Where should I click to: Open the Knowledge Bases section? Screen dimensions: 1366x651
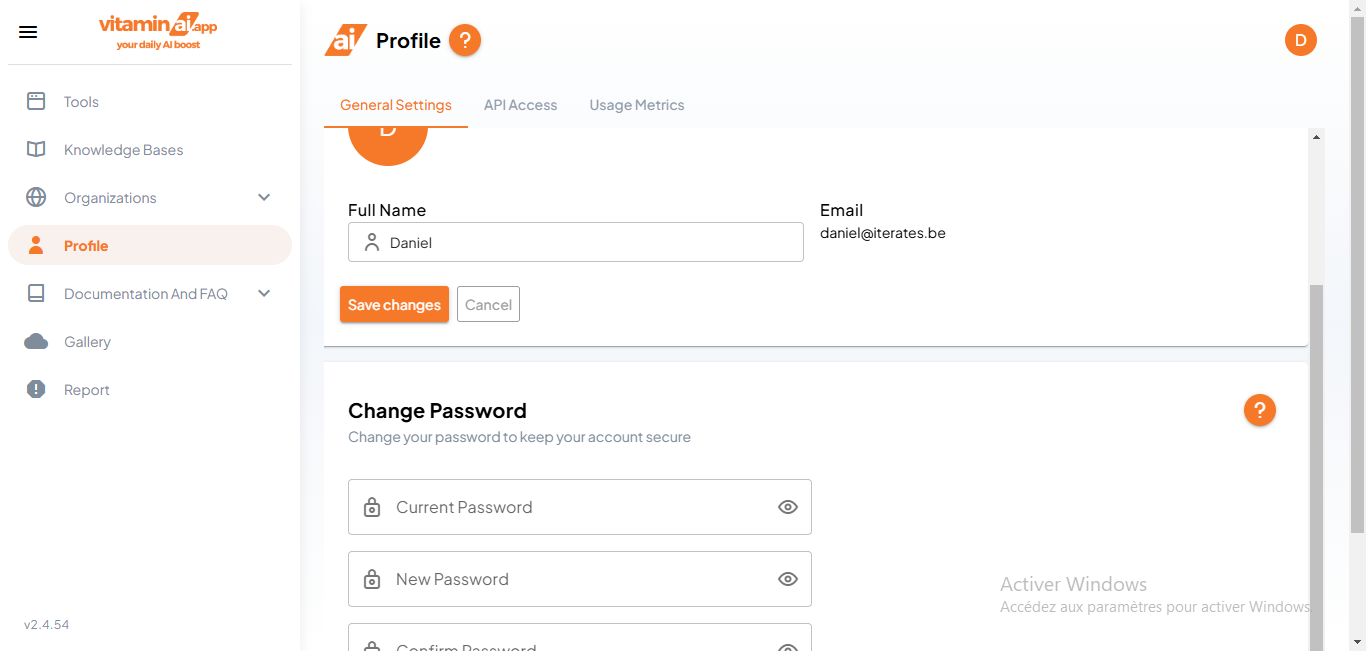coord(36,149)
